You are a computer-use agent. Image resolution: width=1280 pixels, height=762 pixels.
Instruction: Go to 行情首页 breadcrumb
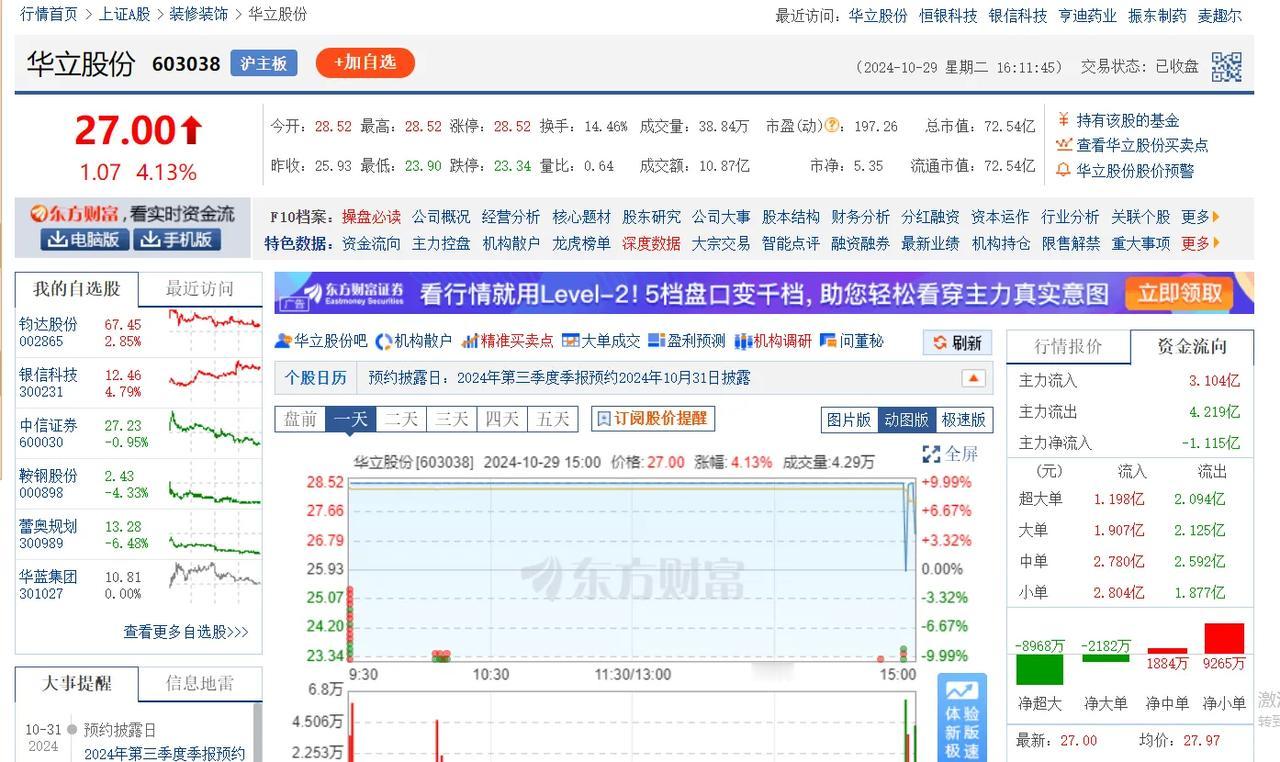point(49,14)
